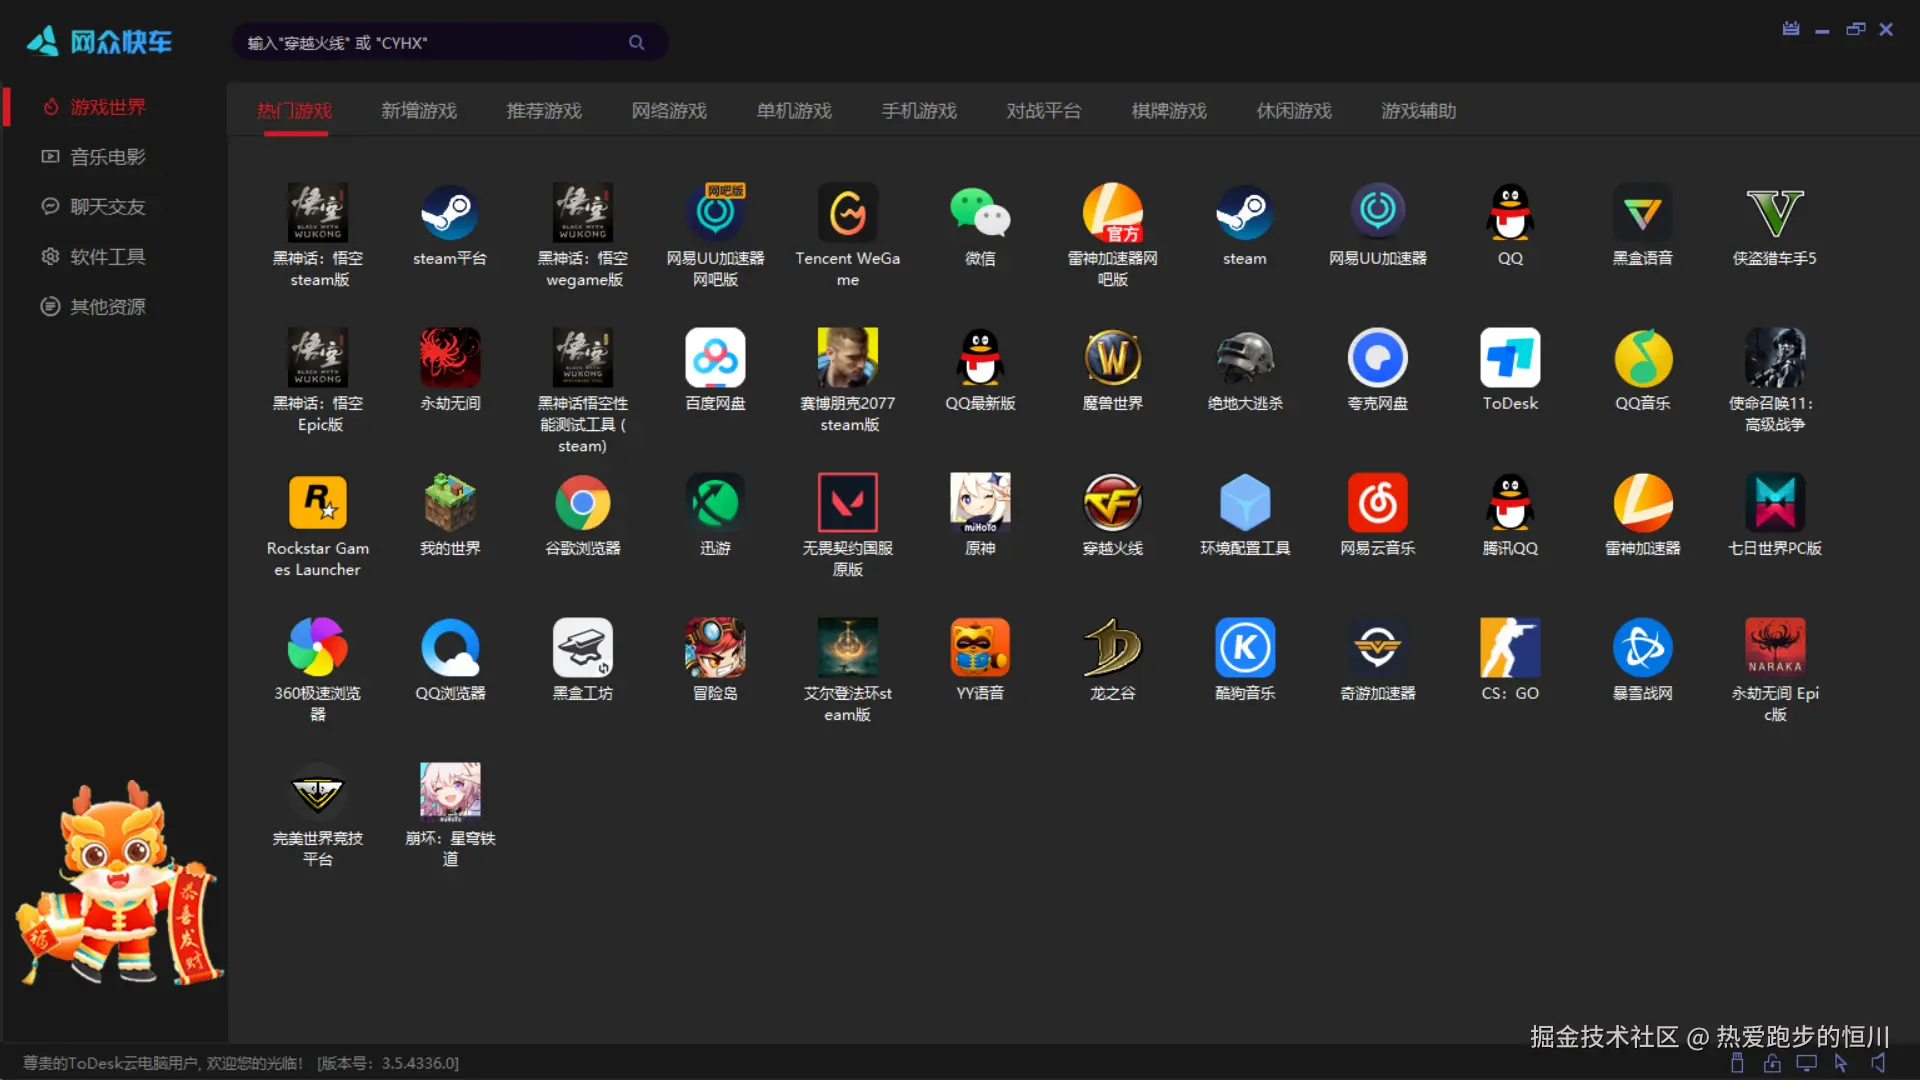This screenshot has height=1080, width=1920.
Task: Switch to 单机游戏 tab
Action: tap(794, 111)
